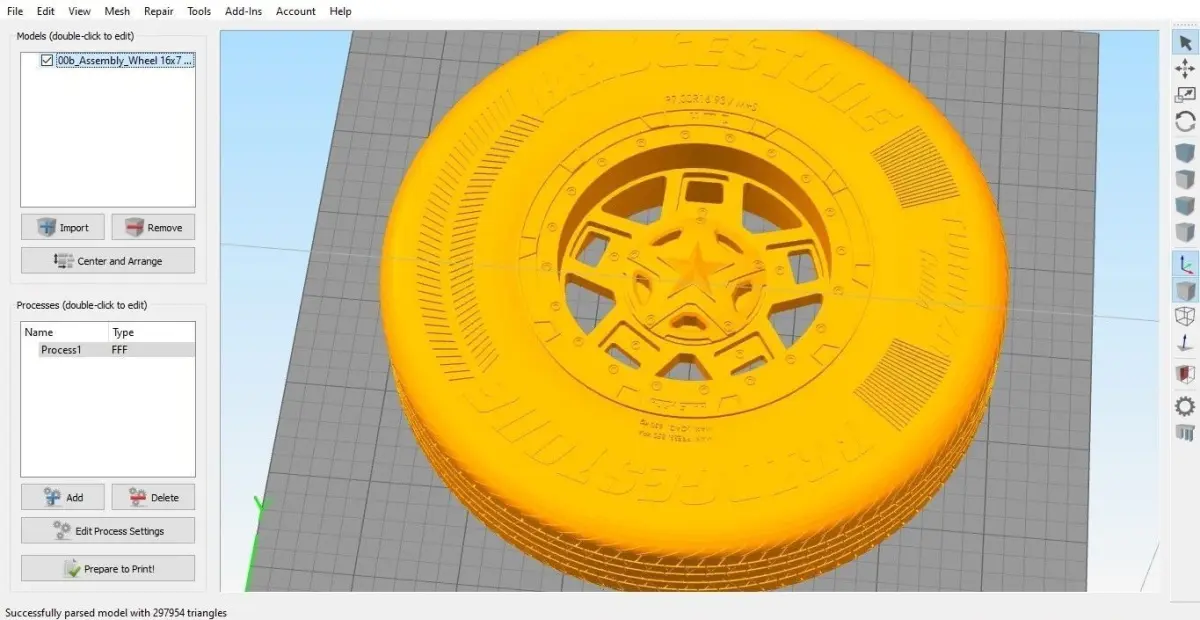
Task: Open the Edit menu
Action: point(46,11)
